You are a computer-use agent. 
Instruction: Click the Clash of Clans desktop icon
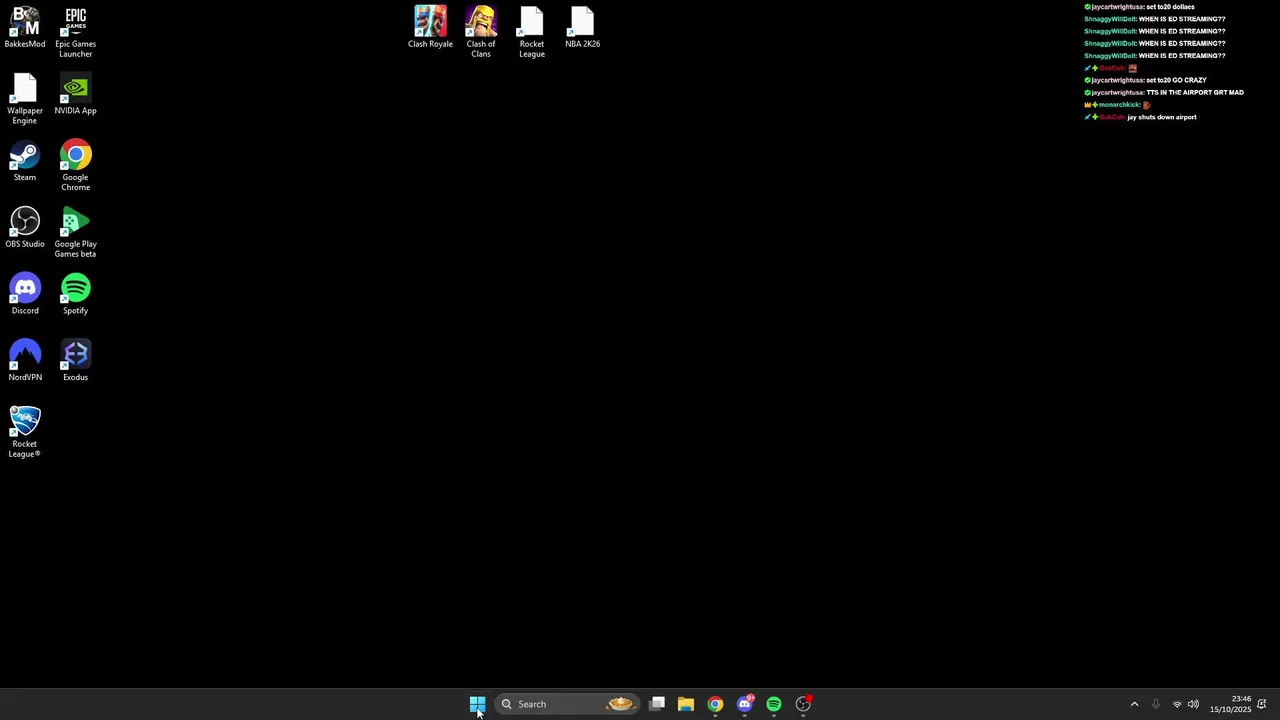[x=481, y=33]
